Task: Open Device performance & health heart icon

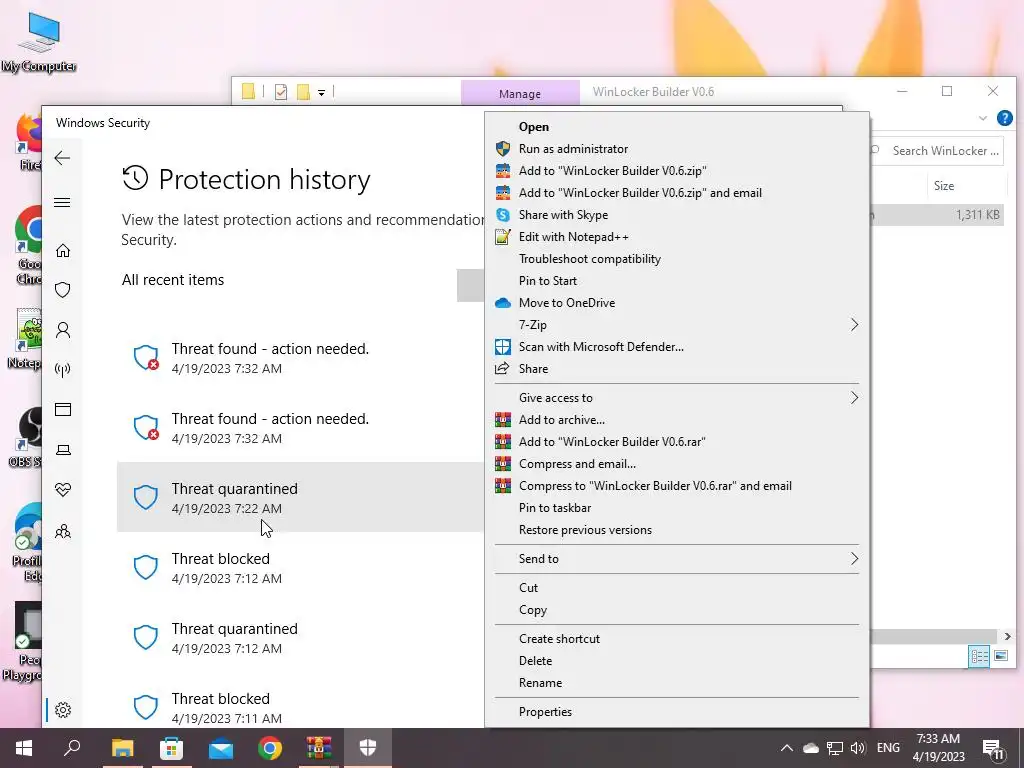Action: 63,490
